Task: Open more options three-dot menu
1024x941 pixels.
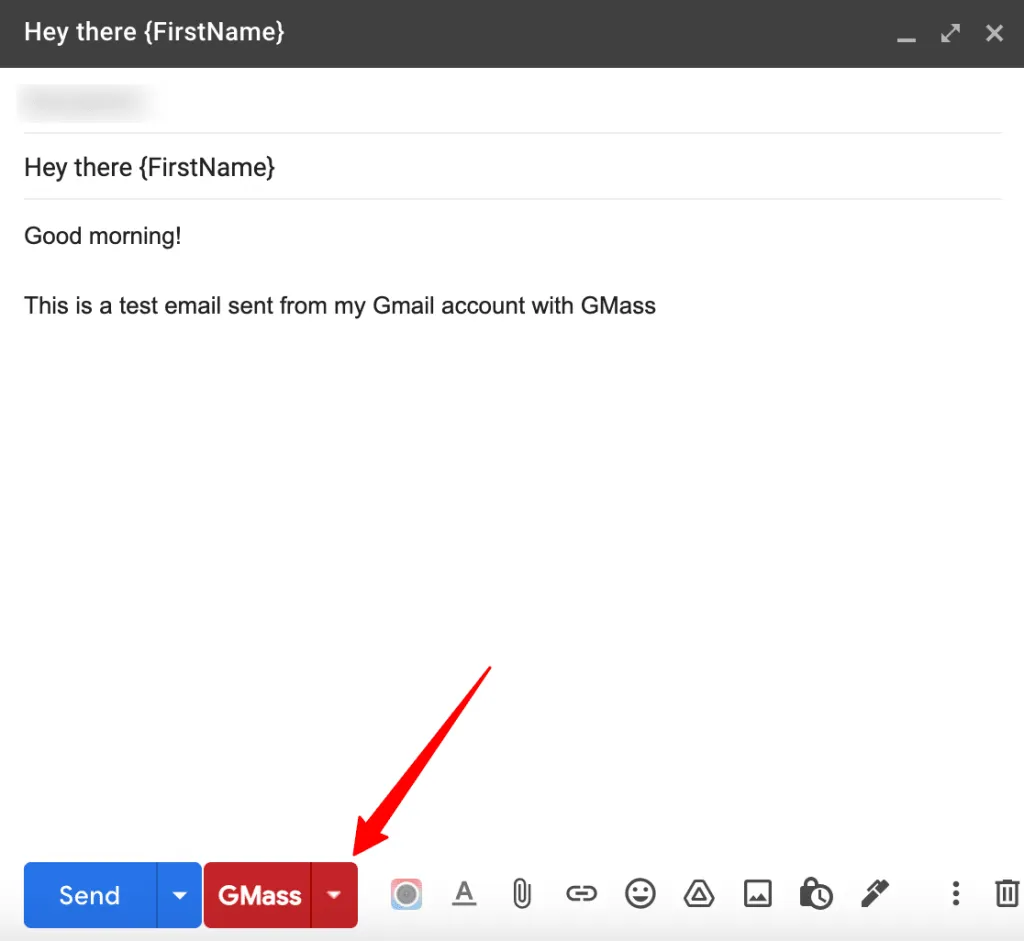Action: tap(955, 893)
